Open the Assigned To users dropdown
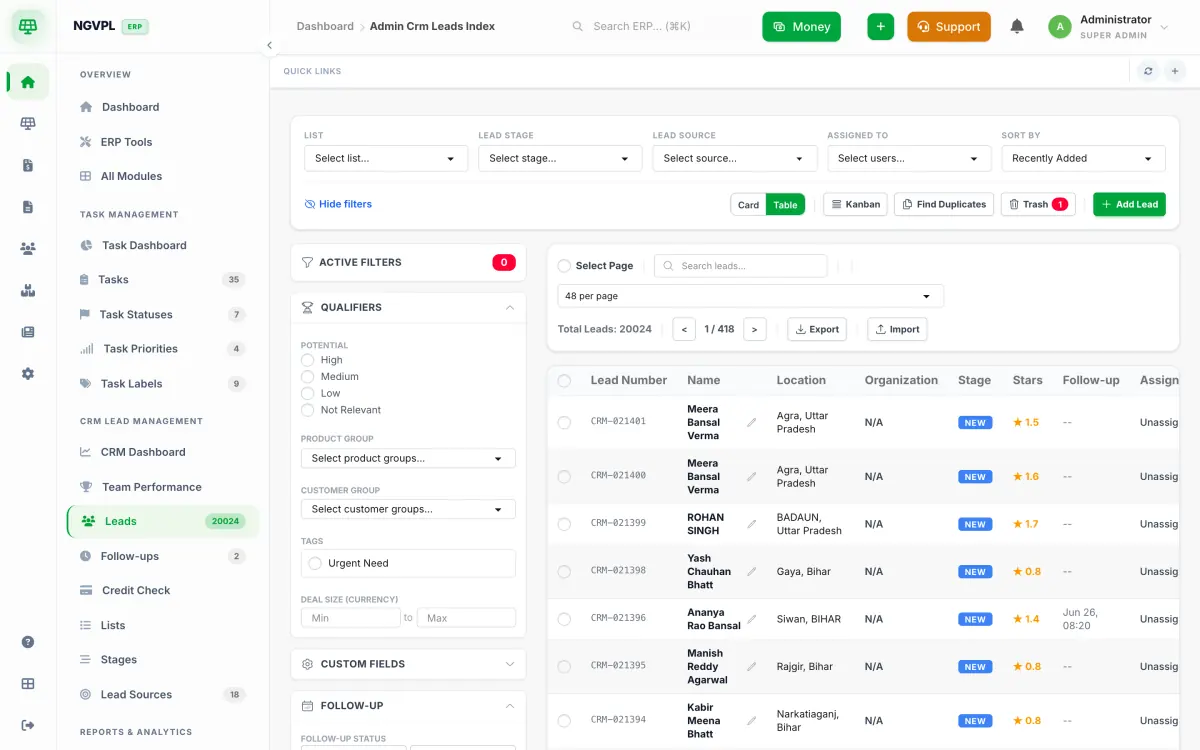The width and height of the screenshot is (1200, 750). tap(909, 158)
